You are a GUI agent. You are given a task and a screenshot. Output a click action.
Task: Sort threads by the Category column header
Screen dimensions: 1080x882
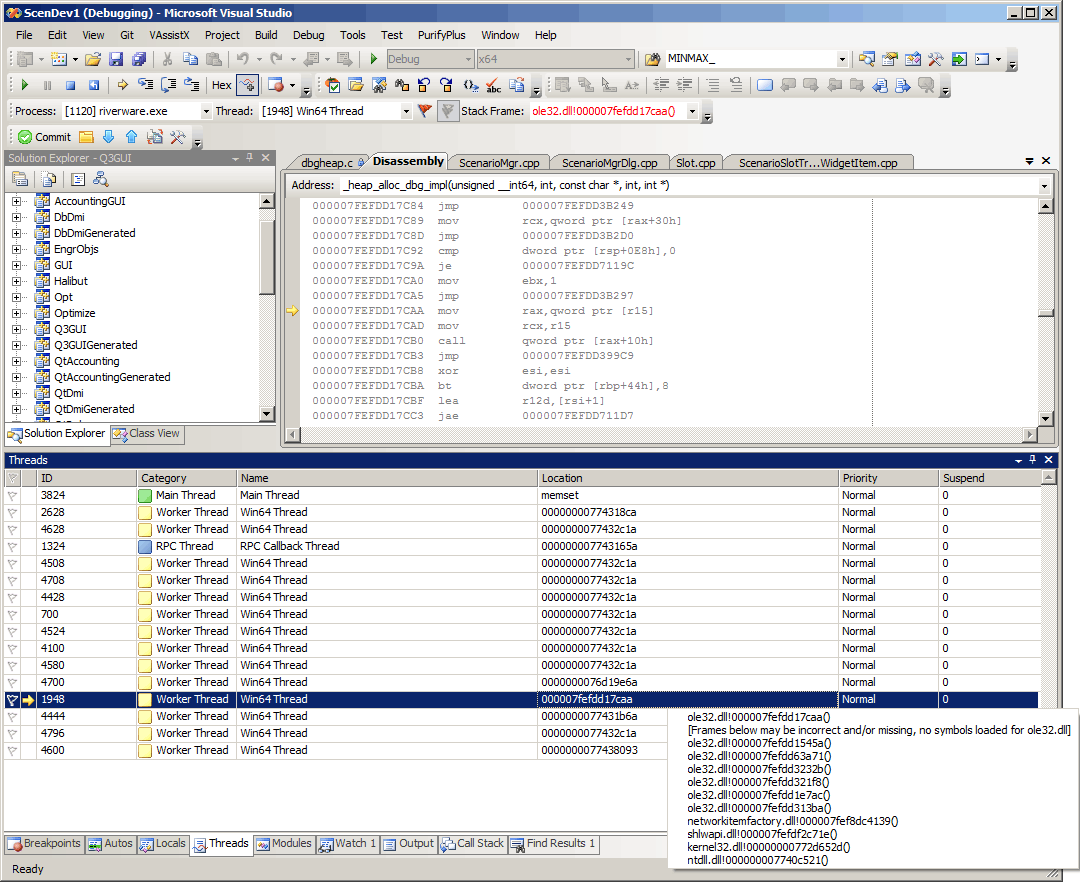(x=187, y=479)
